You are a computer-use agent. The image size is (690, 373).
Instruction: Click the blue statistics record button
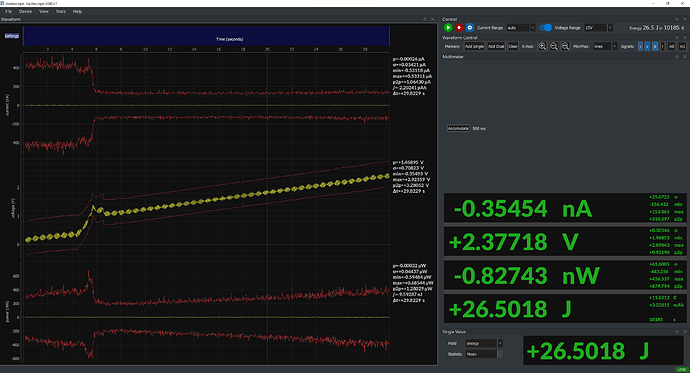pyautogui.click(x=470, y=27)
